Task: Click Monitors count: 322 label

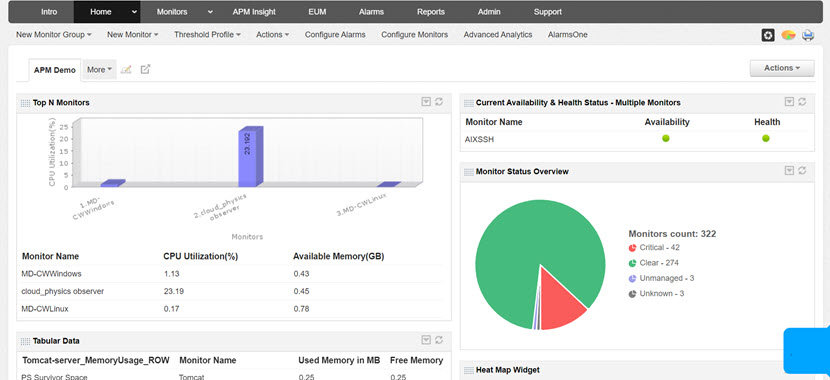Action: tap(672, 234)
